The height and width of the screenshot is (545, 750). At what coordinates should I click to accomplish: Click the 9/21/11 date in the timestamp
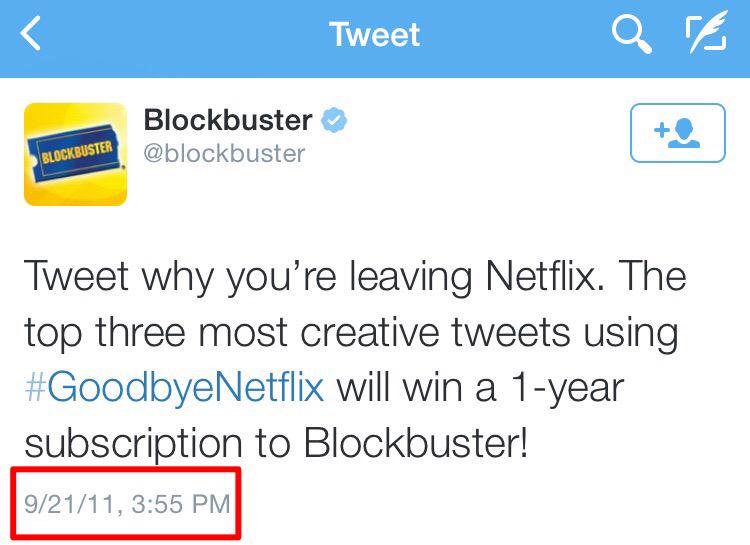(x=70, y=504)
